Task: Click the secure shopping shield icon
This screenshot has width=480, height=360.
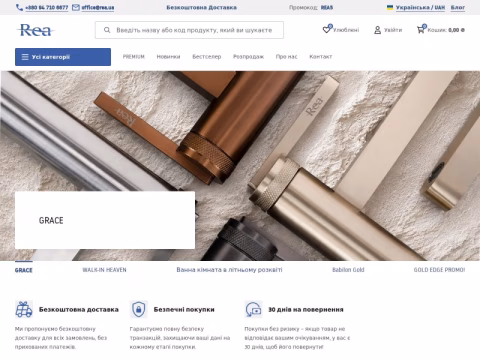Action: tap(138, 309)
